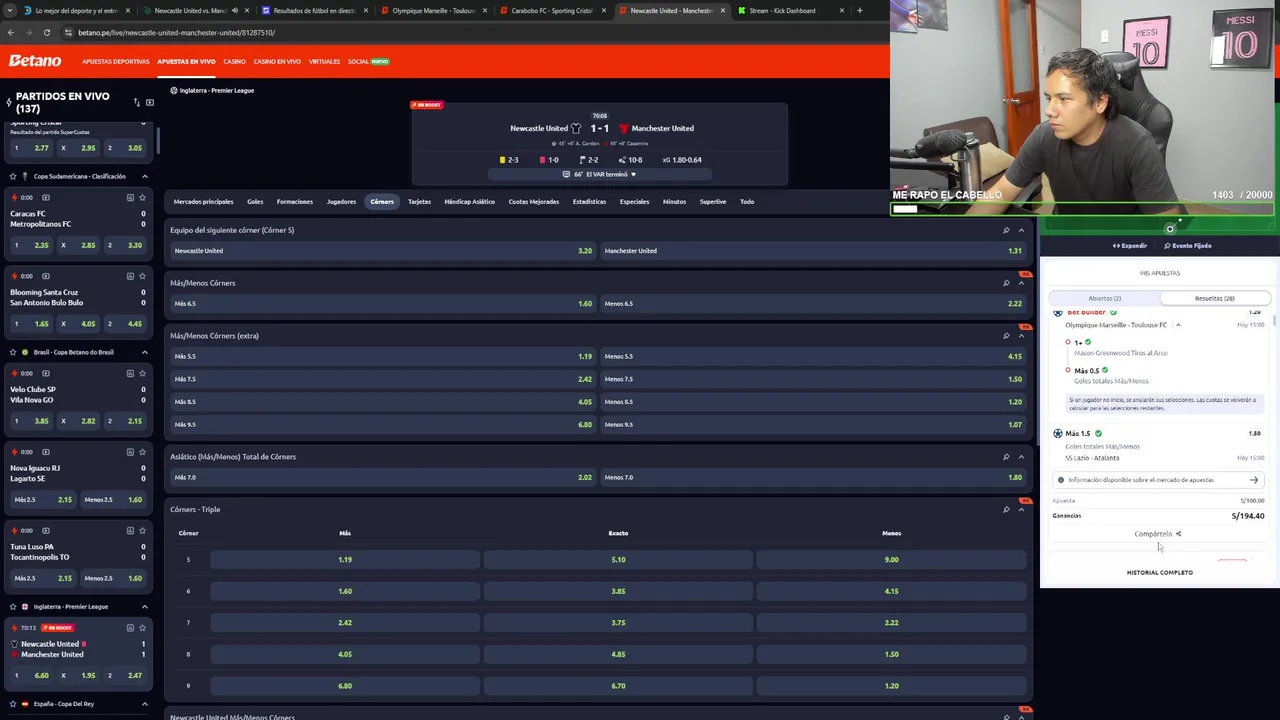Switch to Resueltas (28) bets tab
1280x720 pixels.
(1214, 298)
